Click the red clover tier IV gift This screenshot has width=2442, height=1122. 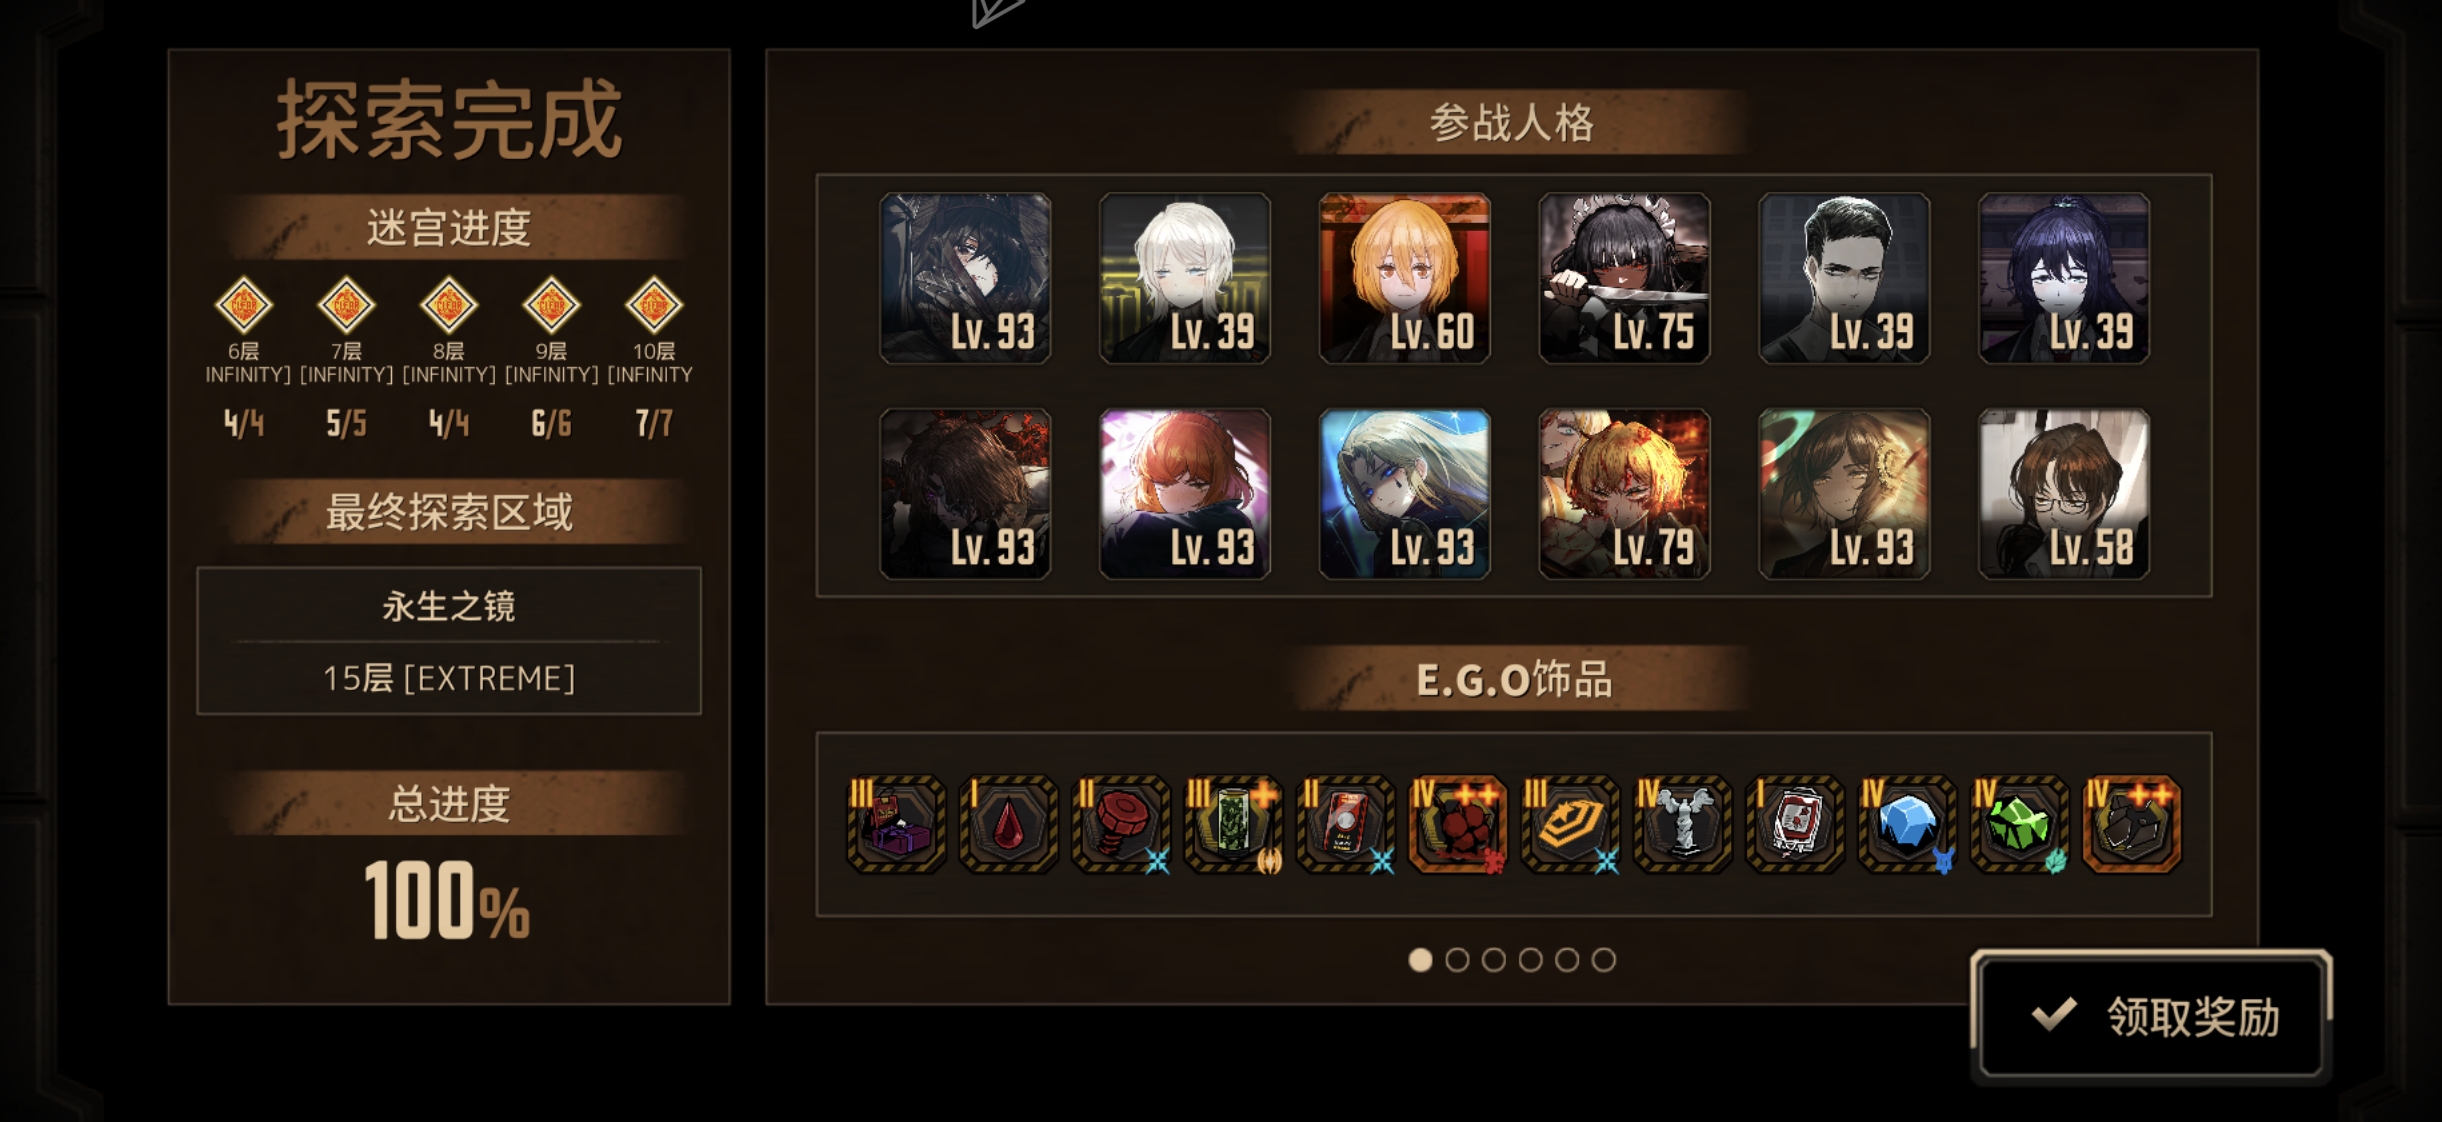coord(1457,824)
